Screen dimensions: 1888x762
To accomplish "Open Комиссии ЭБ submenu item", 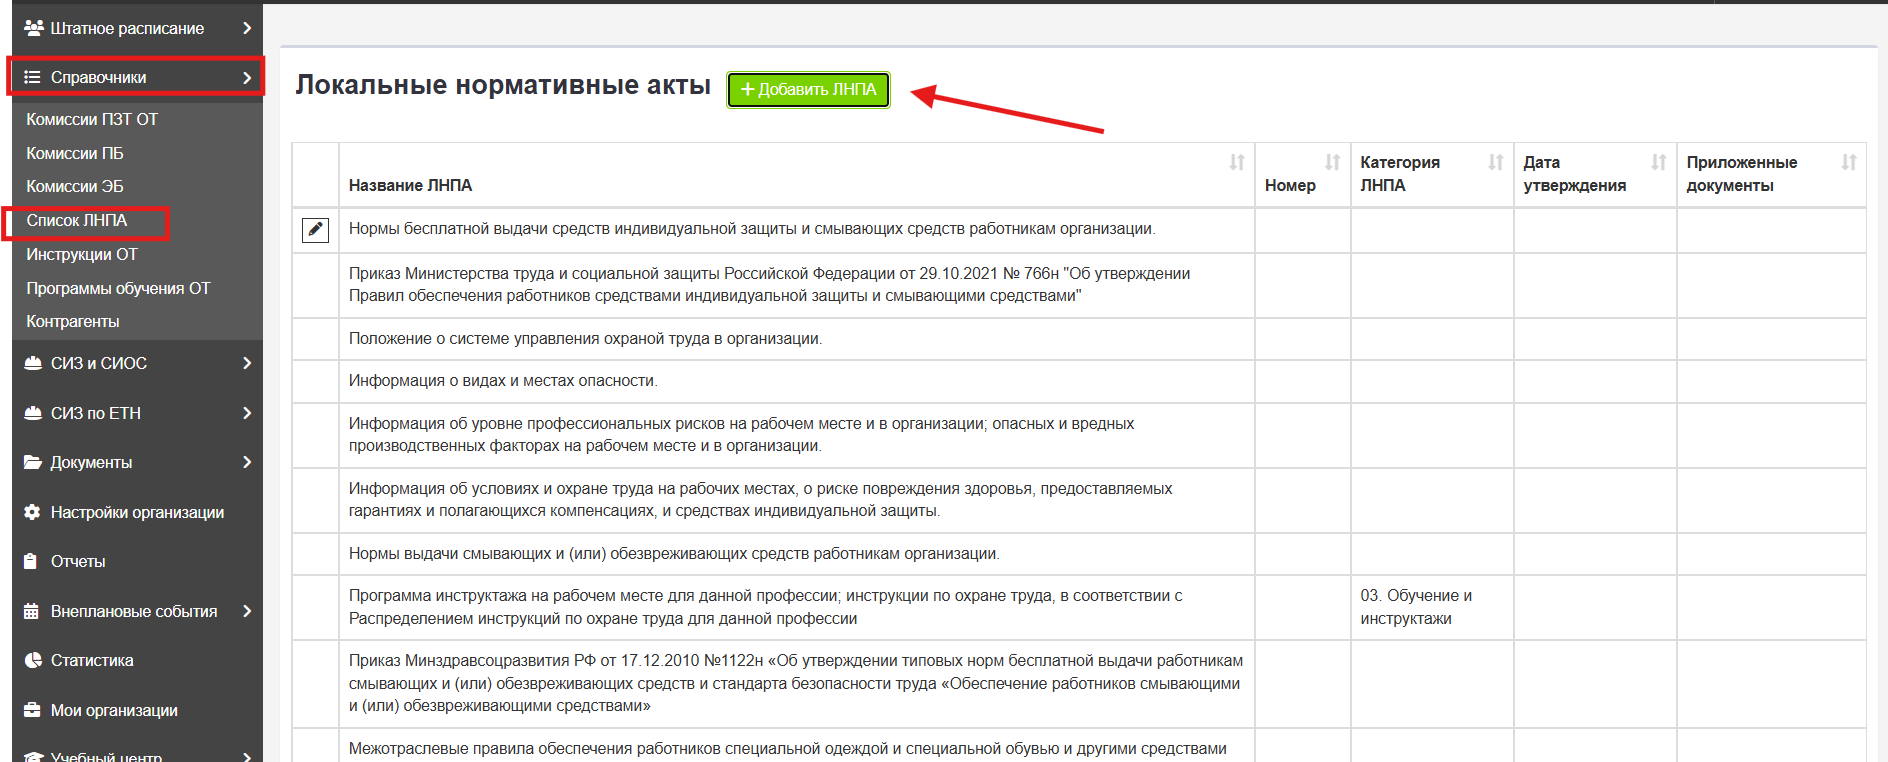I will (x=75, y=186).
